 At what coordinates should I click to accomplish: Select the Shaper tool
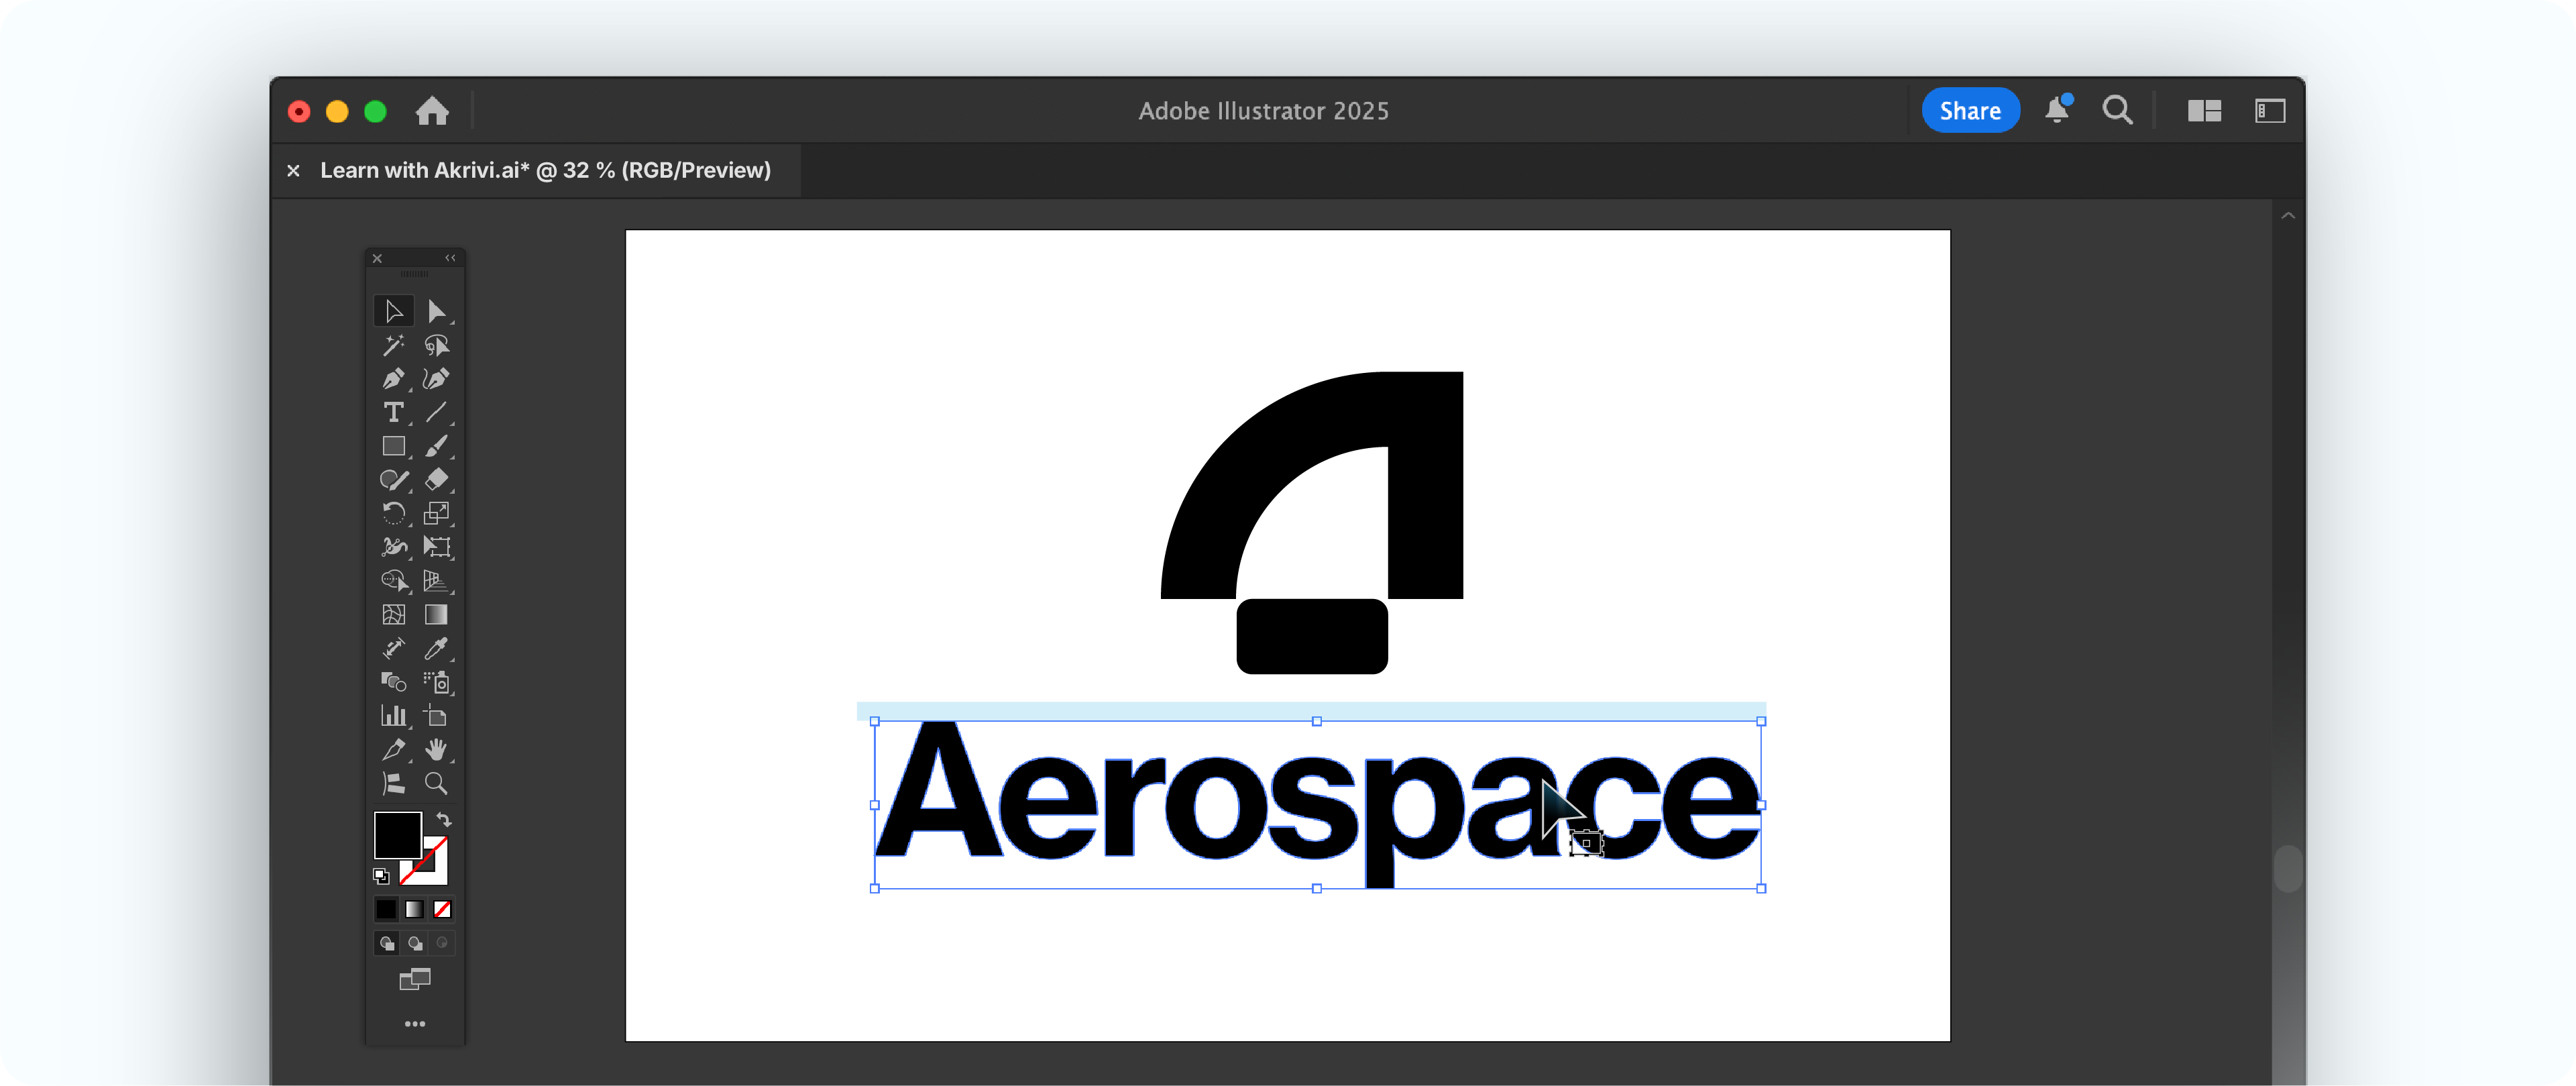coord(393,480)
